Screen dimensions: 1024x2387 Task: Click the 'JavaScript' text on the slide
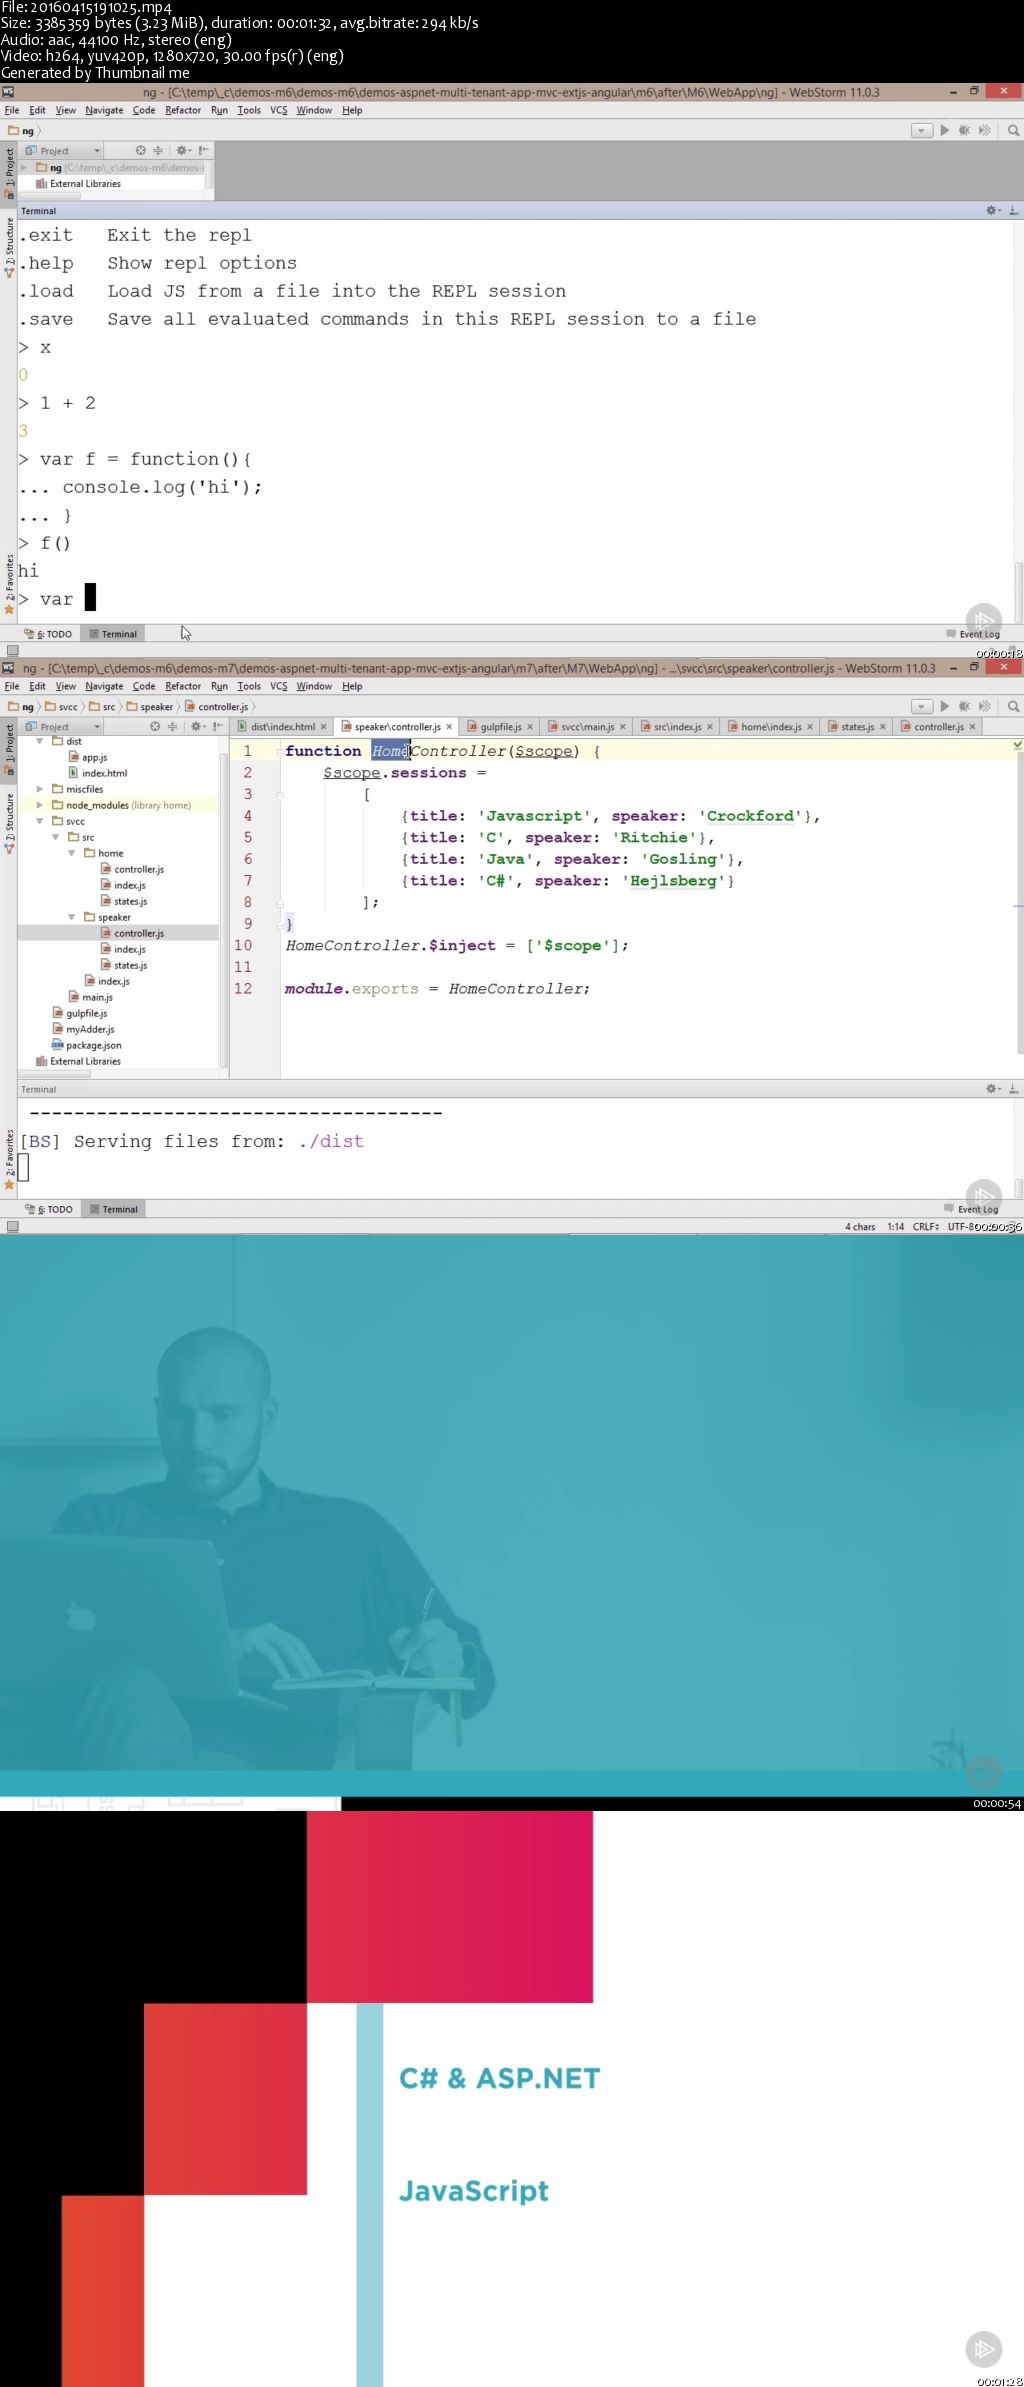474,2192
